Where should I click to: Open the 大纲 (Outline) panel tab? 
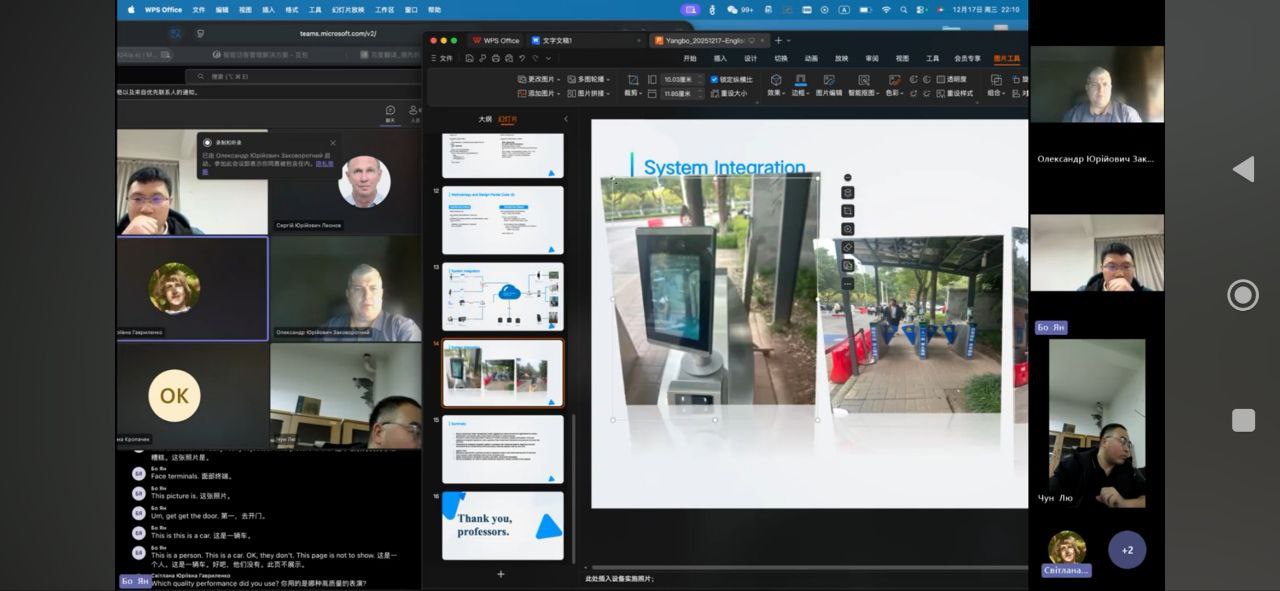(485, 119)
